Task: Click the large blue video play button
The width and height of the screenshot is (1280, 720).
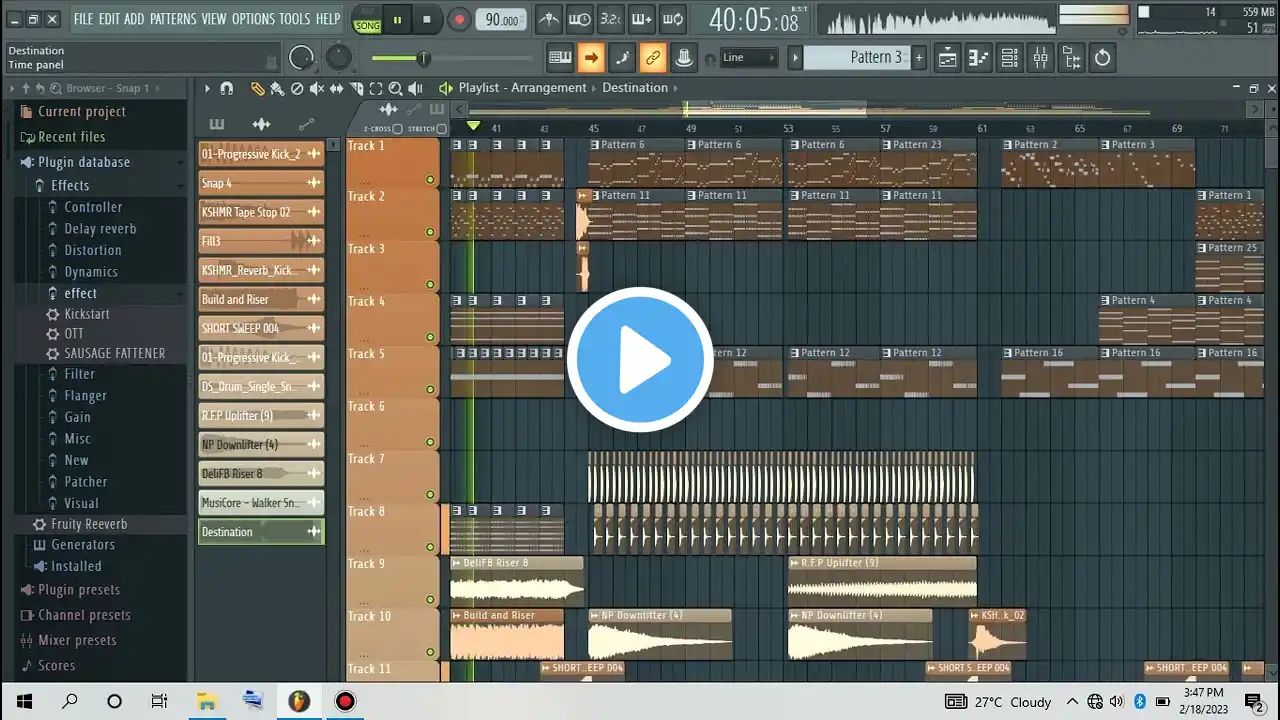Action: point(640,360)
